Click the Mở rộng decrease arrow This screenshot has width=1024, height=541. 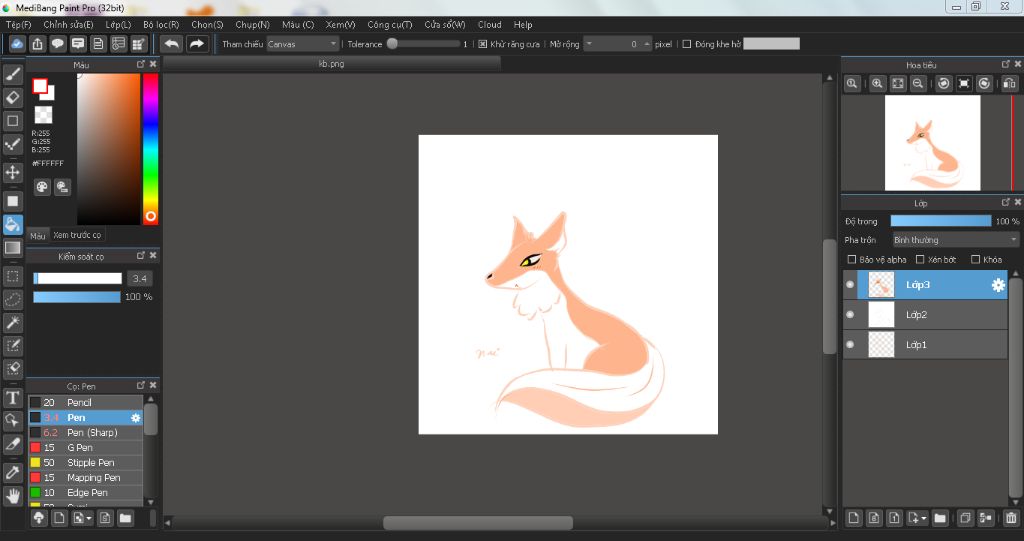click(589, 44)
